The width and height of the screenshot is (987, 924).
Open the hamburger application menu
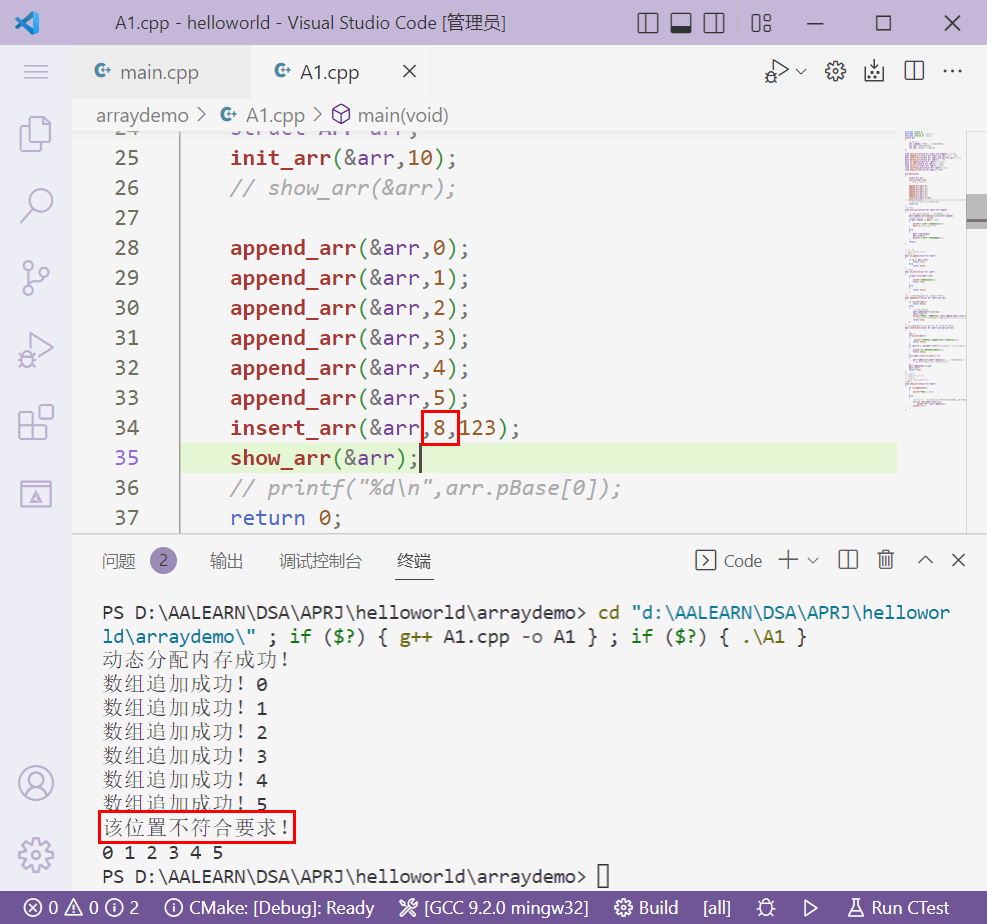pos(36,72)
